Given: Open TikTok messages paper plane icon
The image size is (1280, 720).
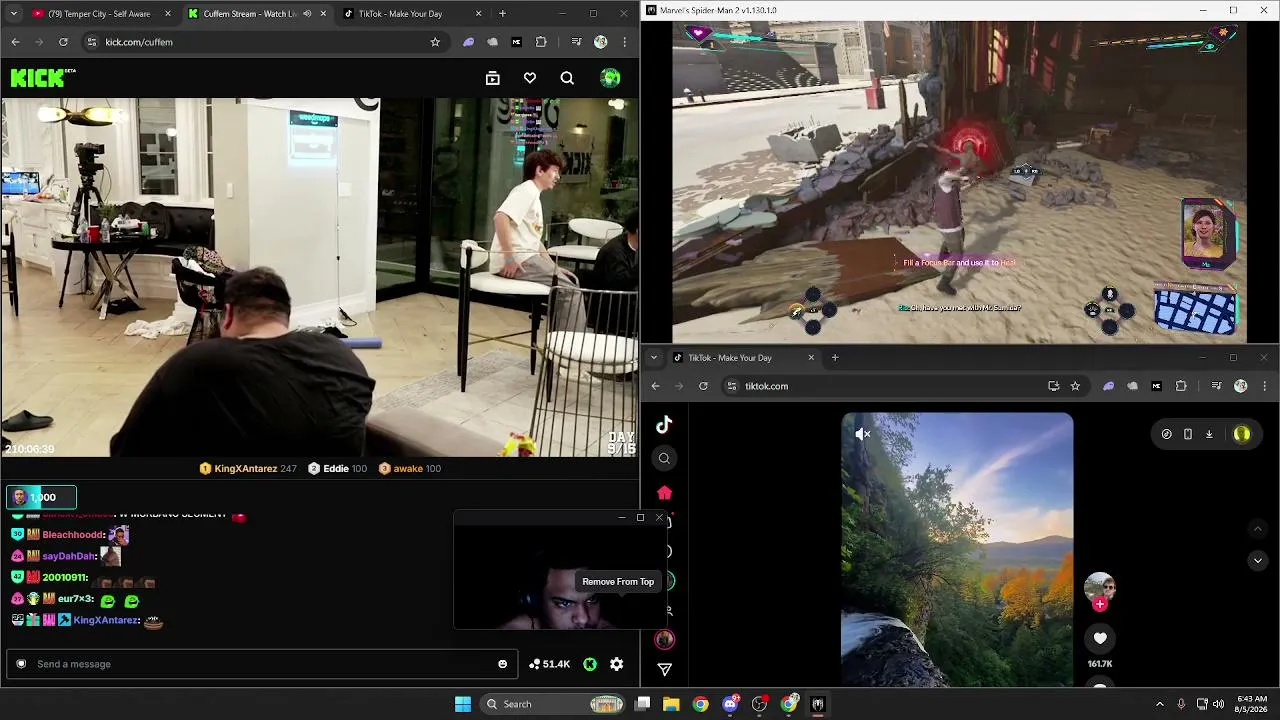Looking at the screenshot, I should 664,669.
